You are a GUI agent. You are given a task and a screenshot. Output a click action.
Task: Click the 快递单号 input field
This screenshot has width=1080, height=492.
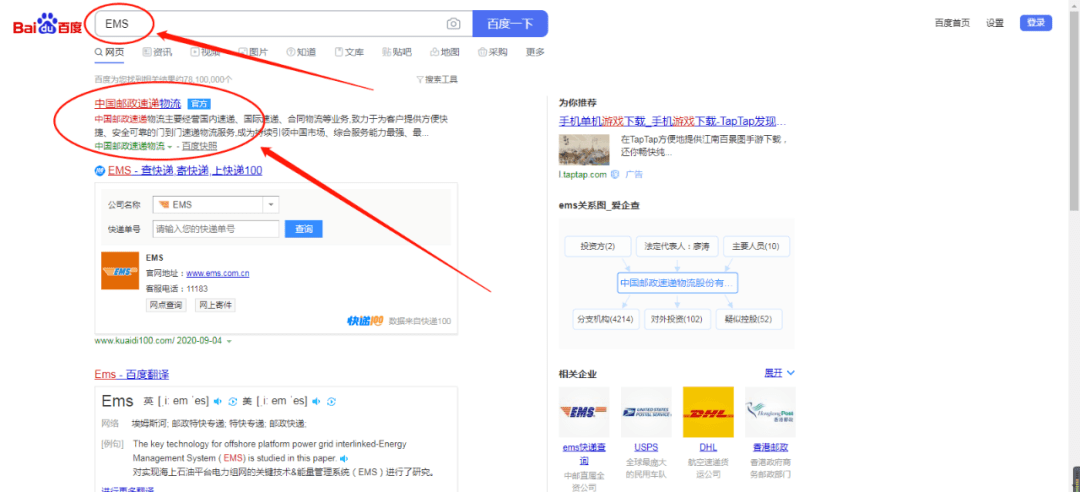coord(215,229)
